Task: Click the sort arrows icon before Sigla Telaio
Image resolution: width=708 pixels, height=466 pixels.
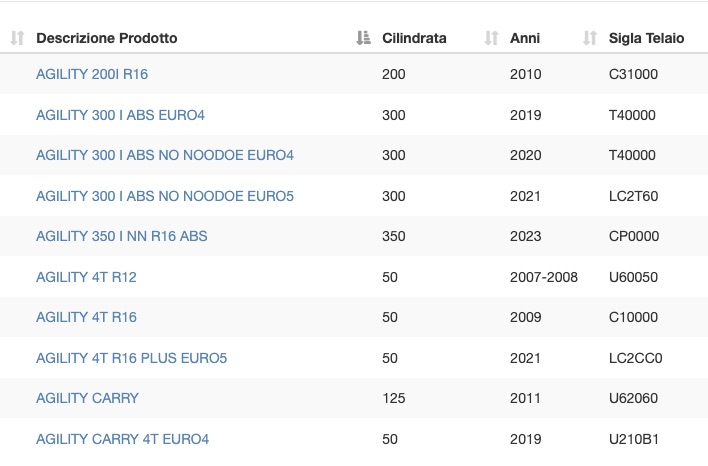Action: (590, 38)
